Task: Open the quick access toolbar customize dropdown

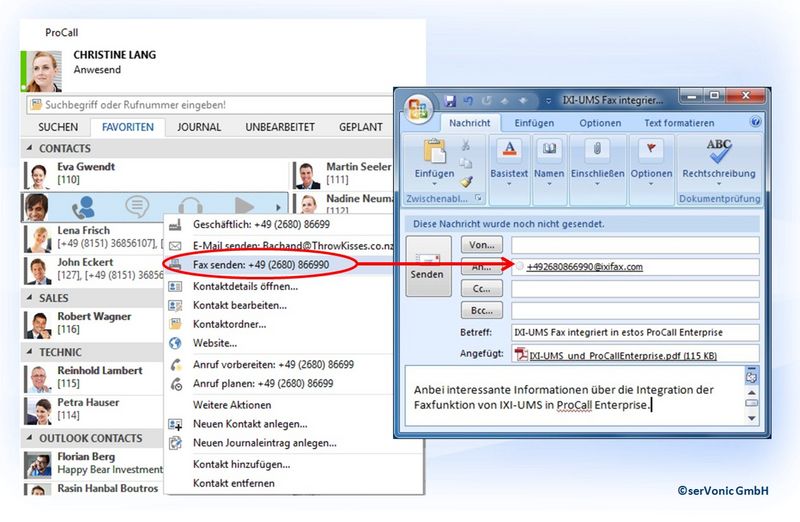Action: [x=548, y=101]
